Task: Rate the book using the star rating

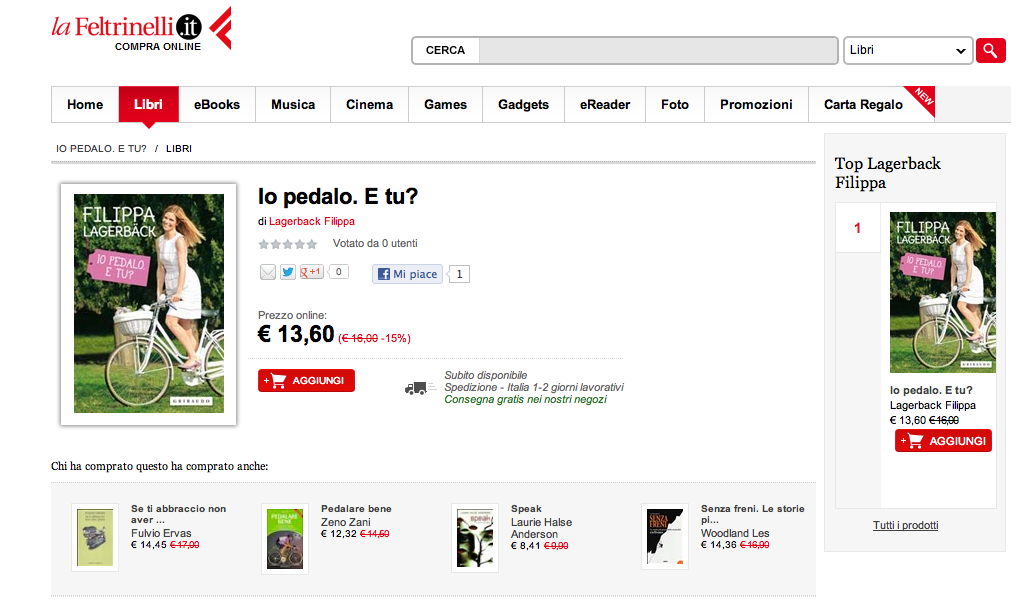Action: click(288, 244)
